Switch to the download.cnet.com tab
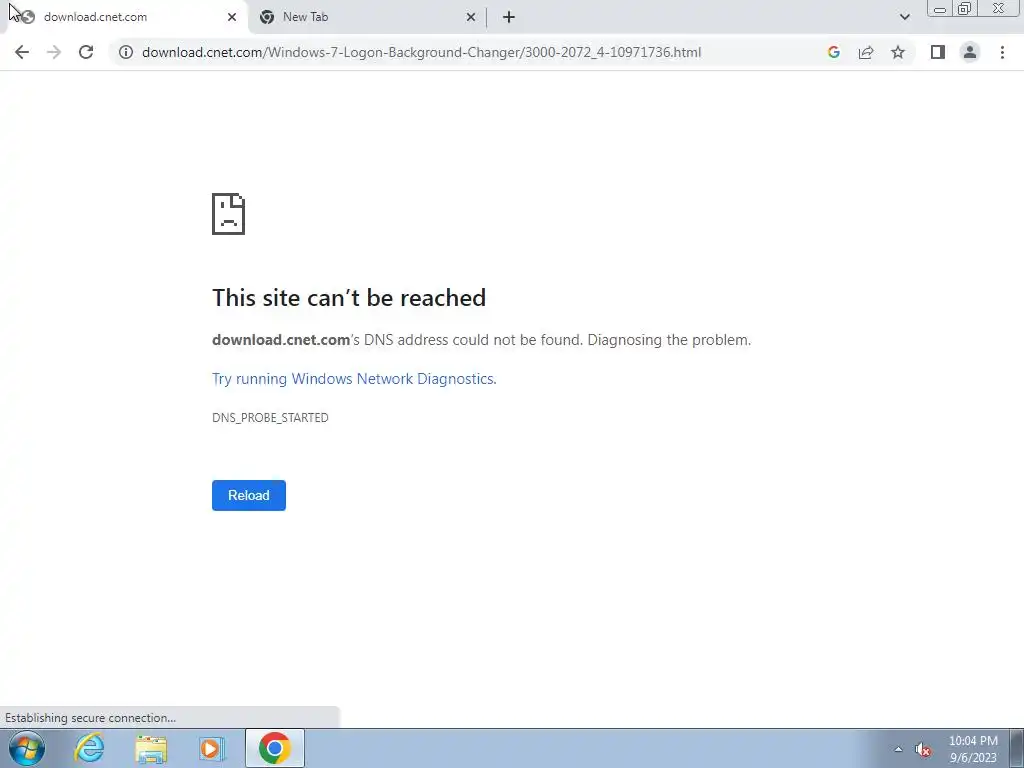 coord(124,17)
